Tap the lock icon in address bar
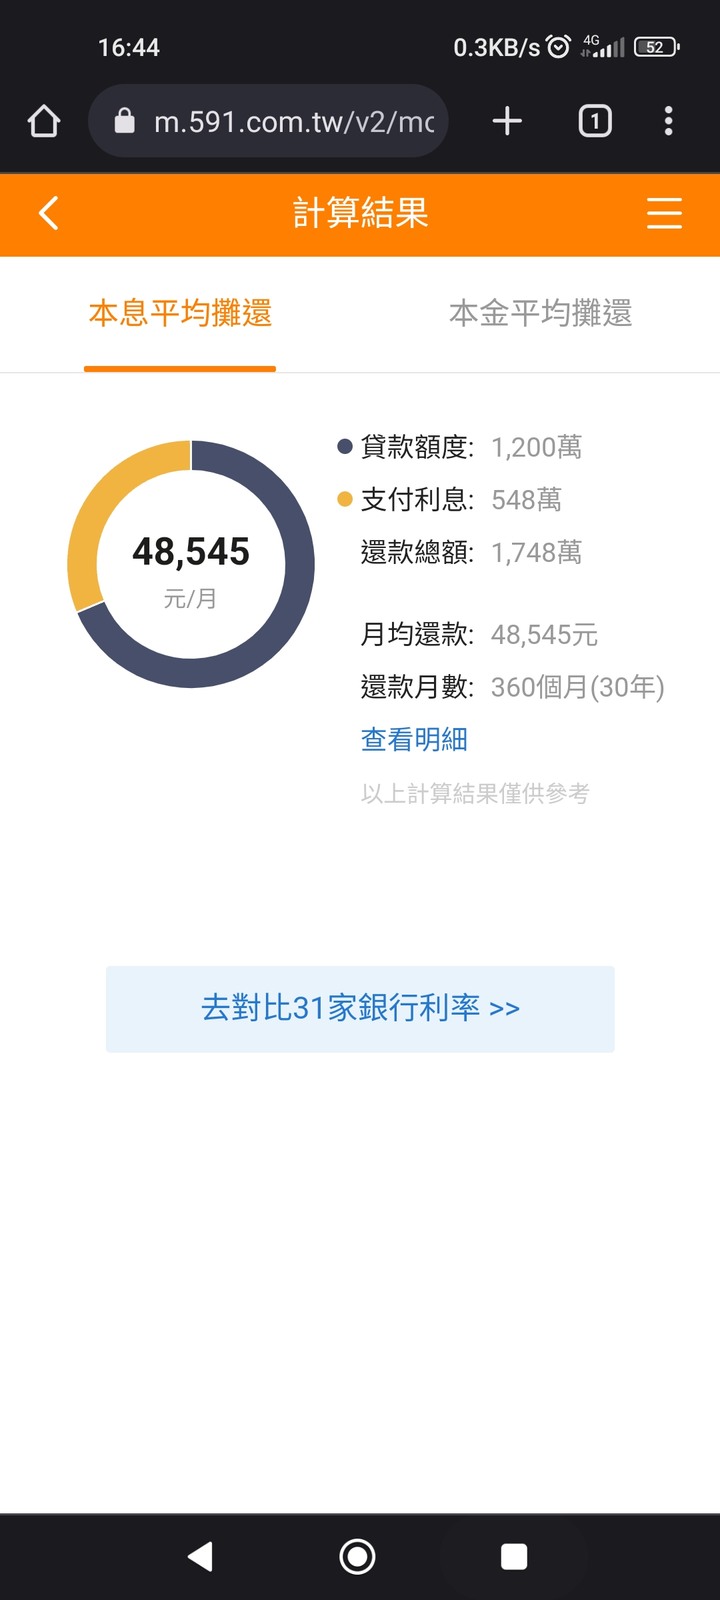This screenshot has width=720, height=1600. tap(124, 121)
